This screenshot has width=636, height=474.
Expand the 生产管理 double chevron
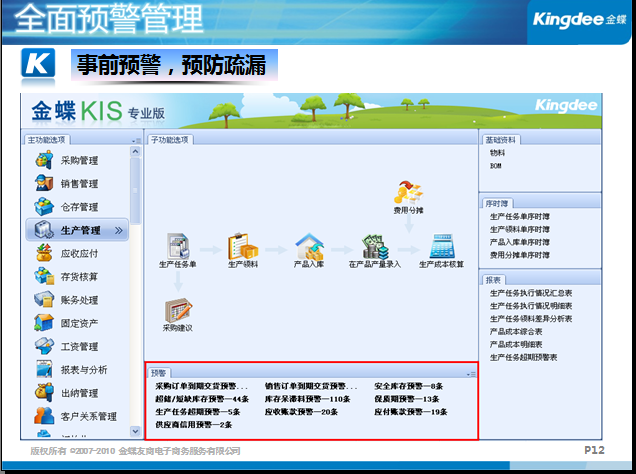[x=118, y=230]
